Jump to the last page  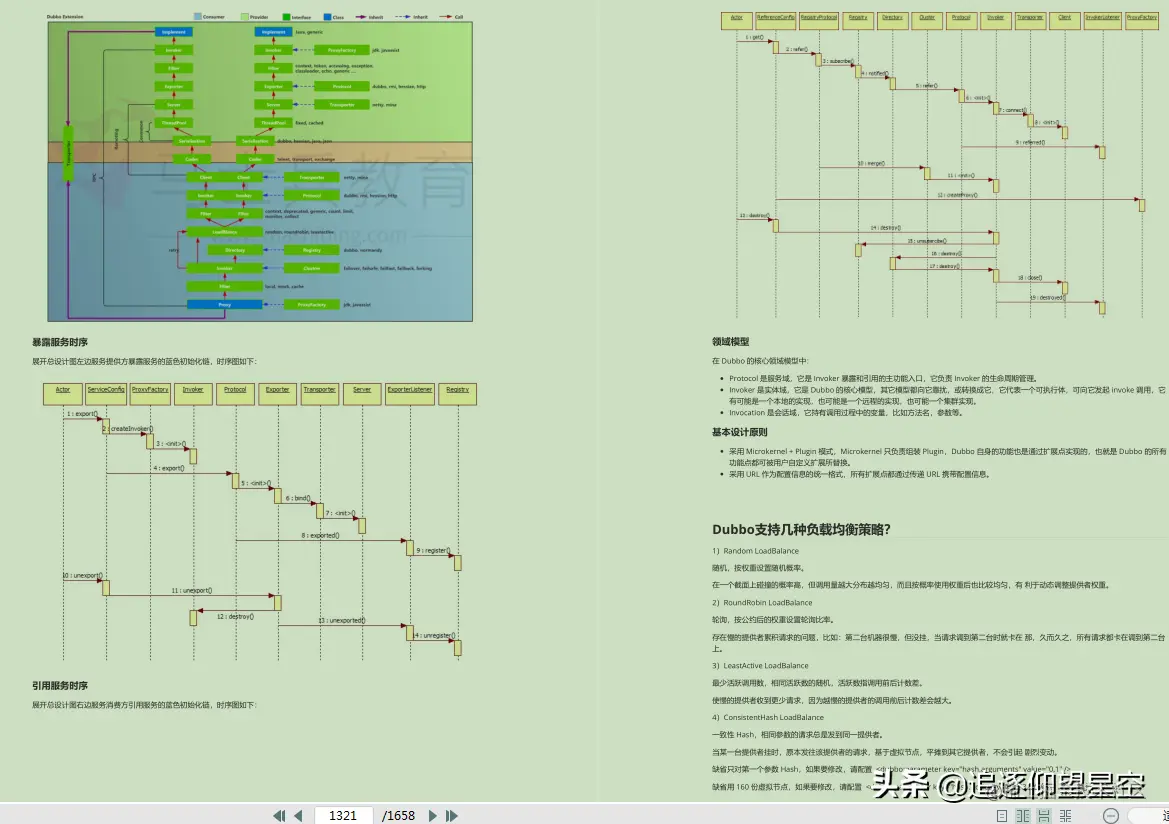(x=452, y=816)
